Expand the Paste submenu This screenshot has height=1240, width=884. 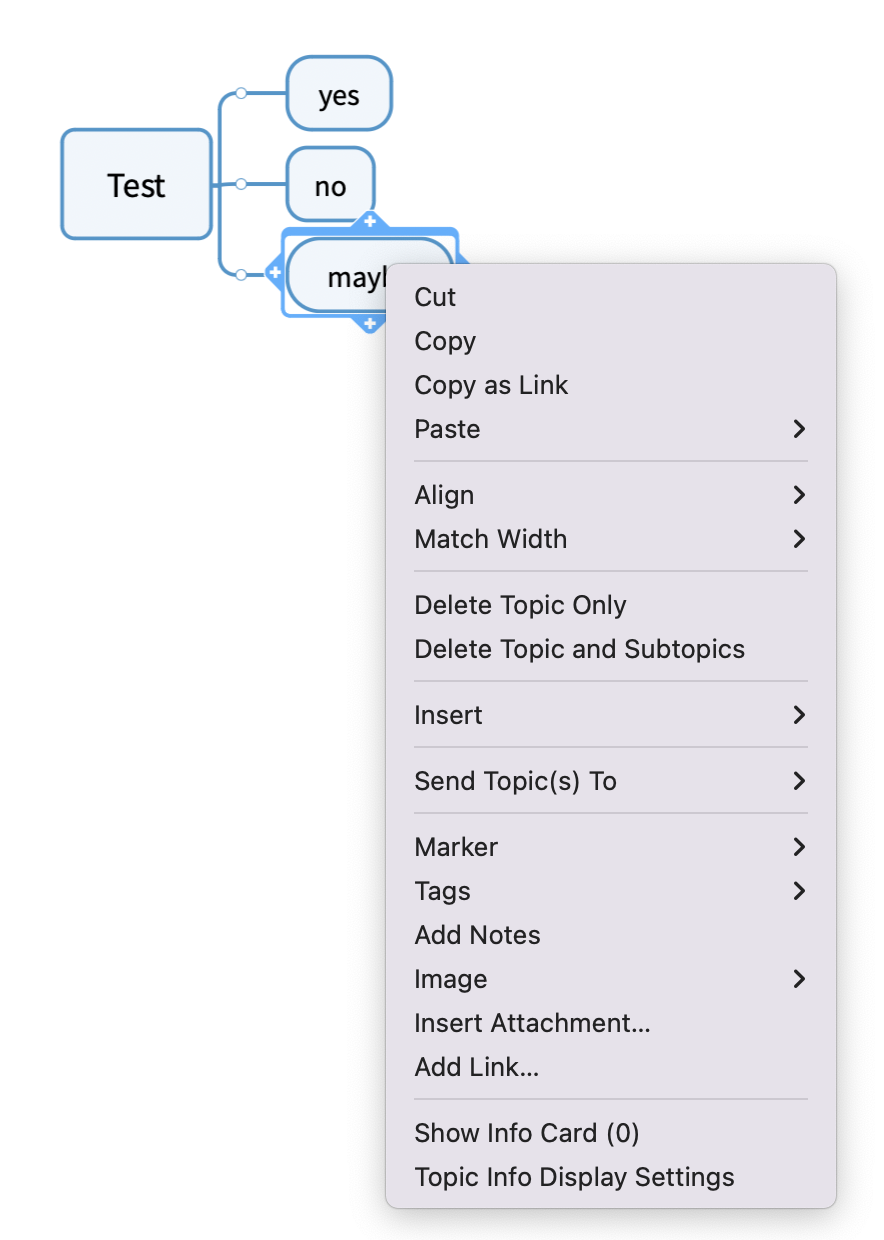coord(610,429)
